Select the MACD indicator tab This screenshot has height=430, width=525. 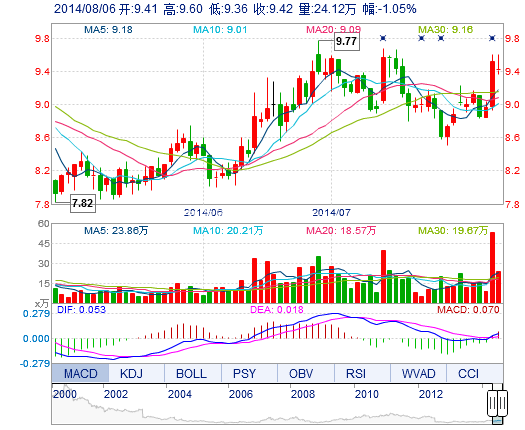[x=80, y=373]
